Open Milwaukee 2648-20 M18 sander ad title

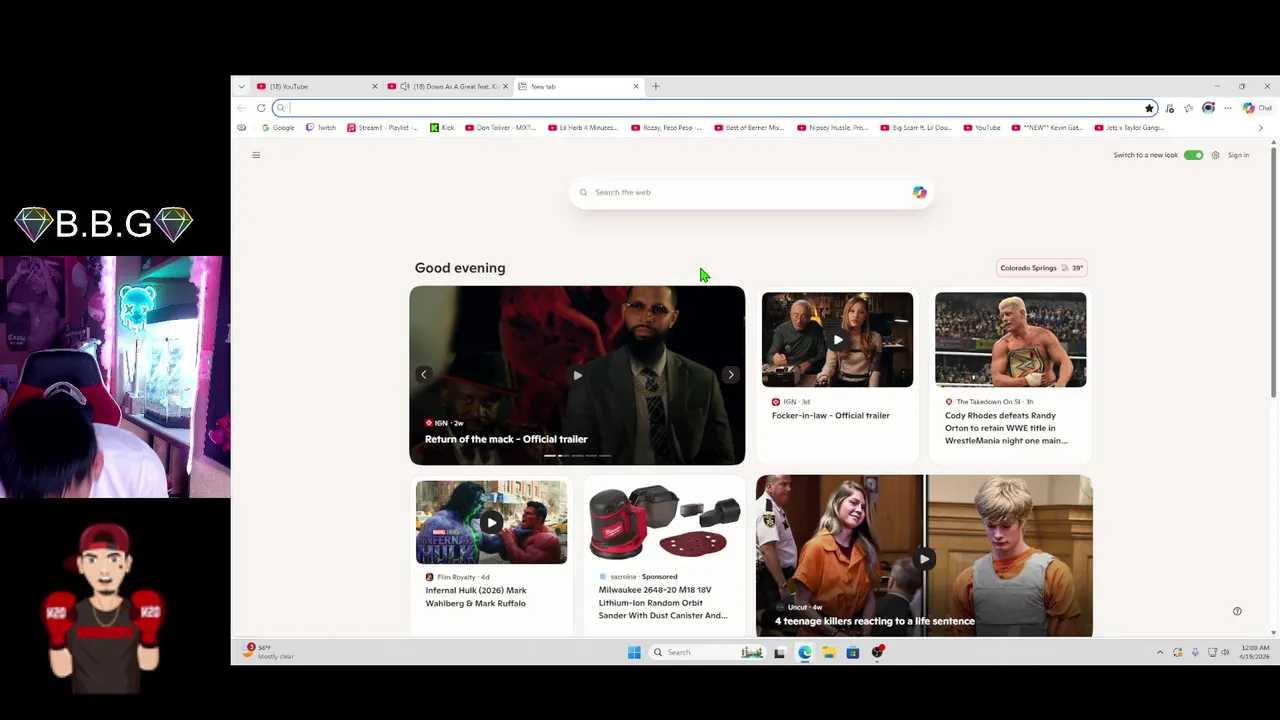663,603
